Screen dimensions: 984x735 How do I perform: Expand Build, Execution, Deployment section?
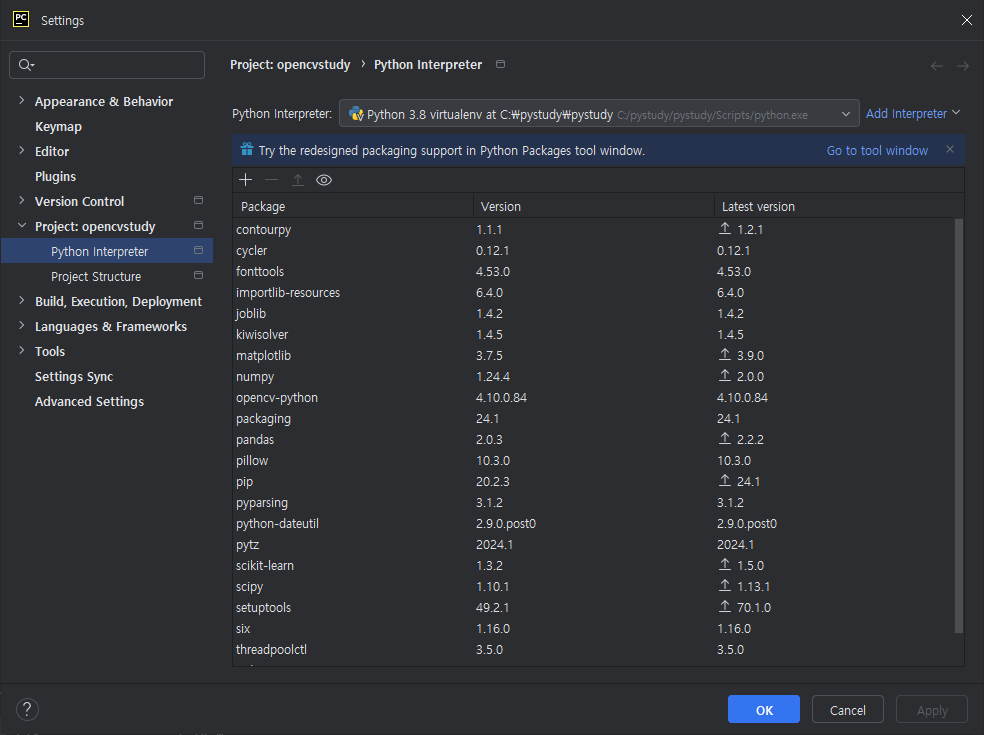coord(21,301)
